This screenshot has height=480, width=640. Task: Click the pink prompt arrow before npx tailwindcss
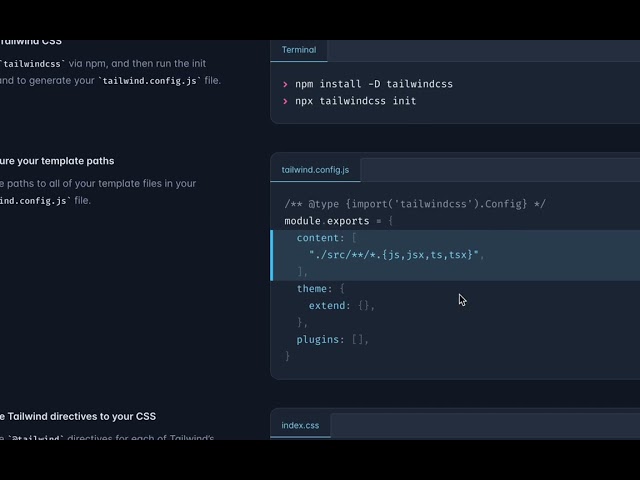[x=285, y=101]
